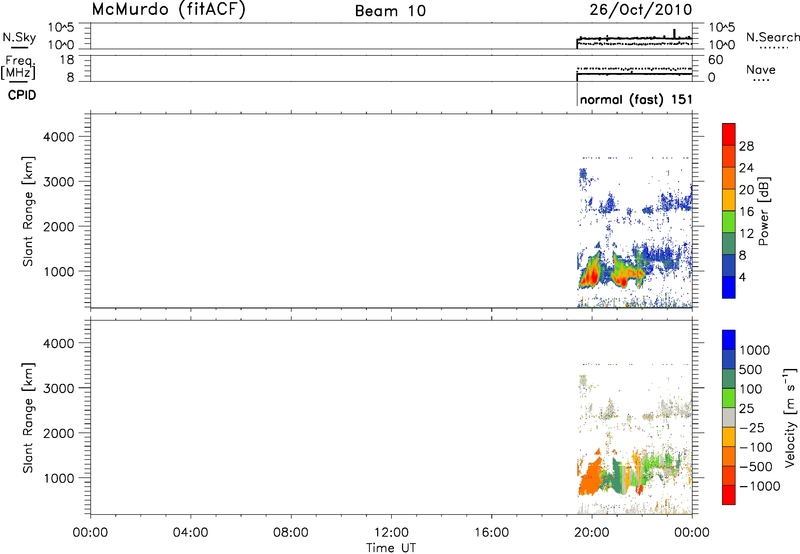Click the 18 tick on frequency axis

[x=66, y=60]
